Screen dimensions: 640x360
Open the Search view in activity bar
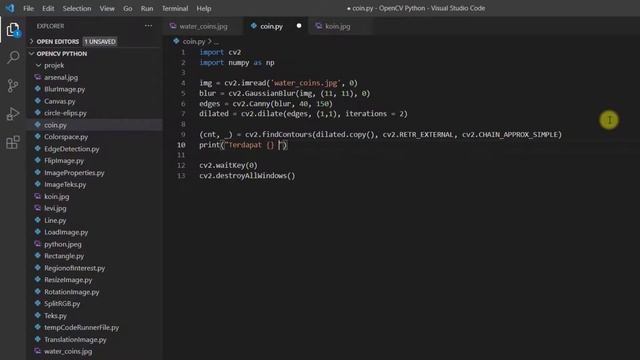[x=13, y=57]
